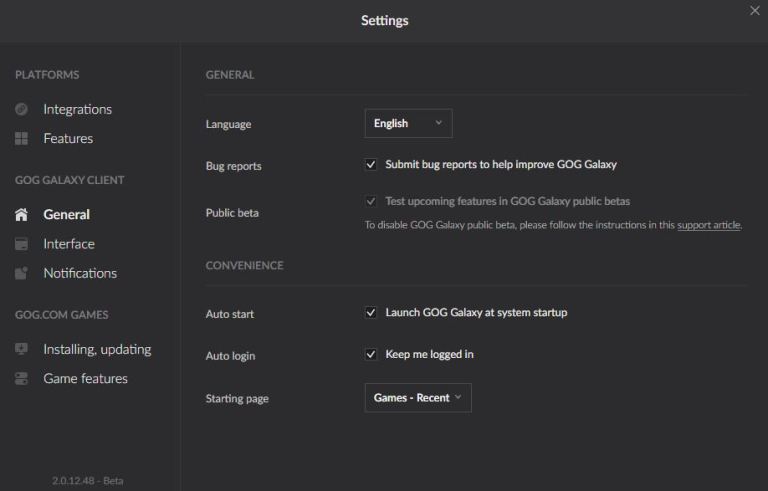Click the Starting page label

coord(237,398)
